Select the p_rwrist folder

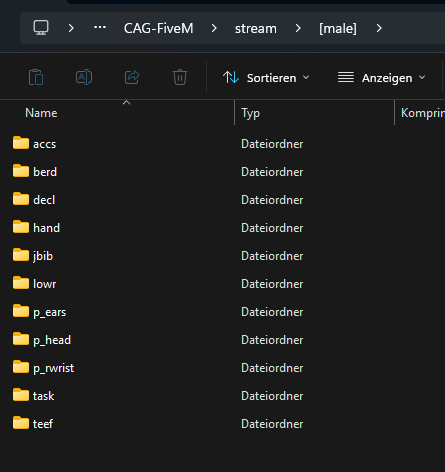tap(53, 368)
